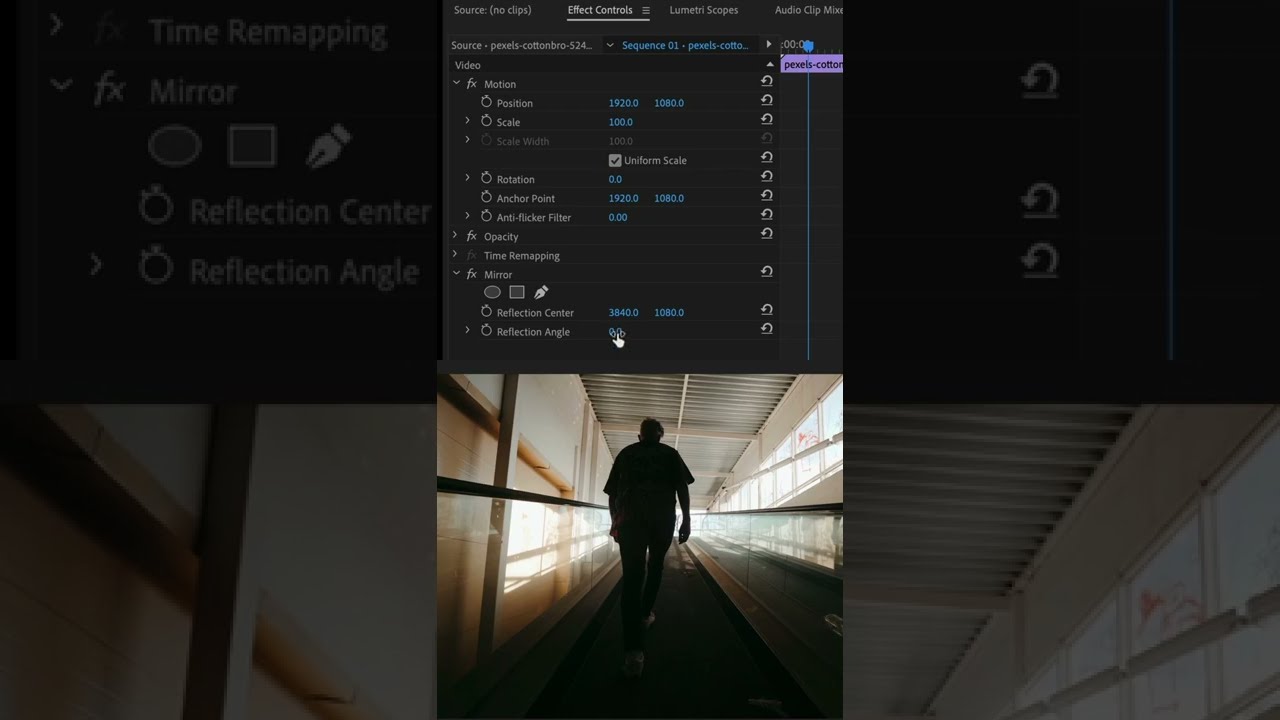Switch to the Source (no clips) tab
The height and width of the screenshot is (720, 1280).
pos(492,10)
